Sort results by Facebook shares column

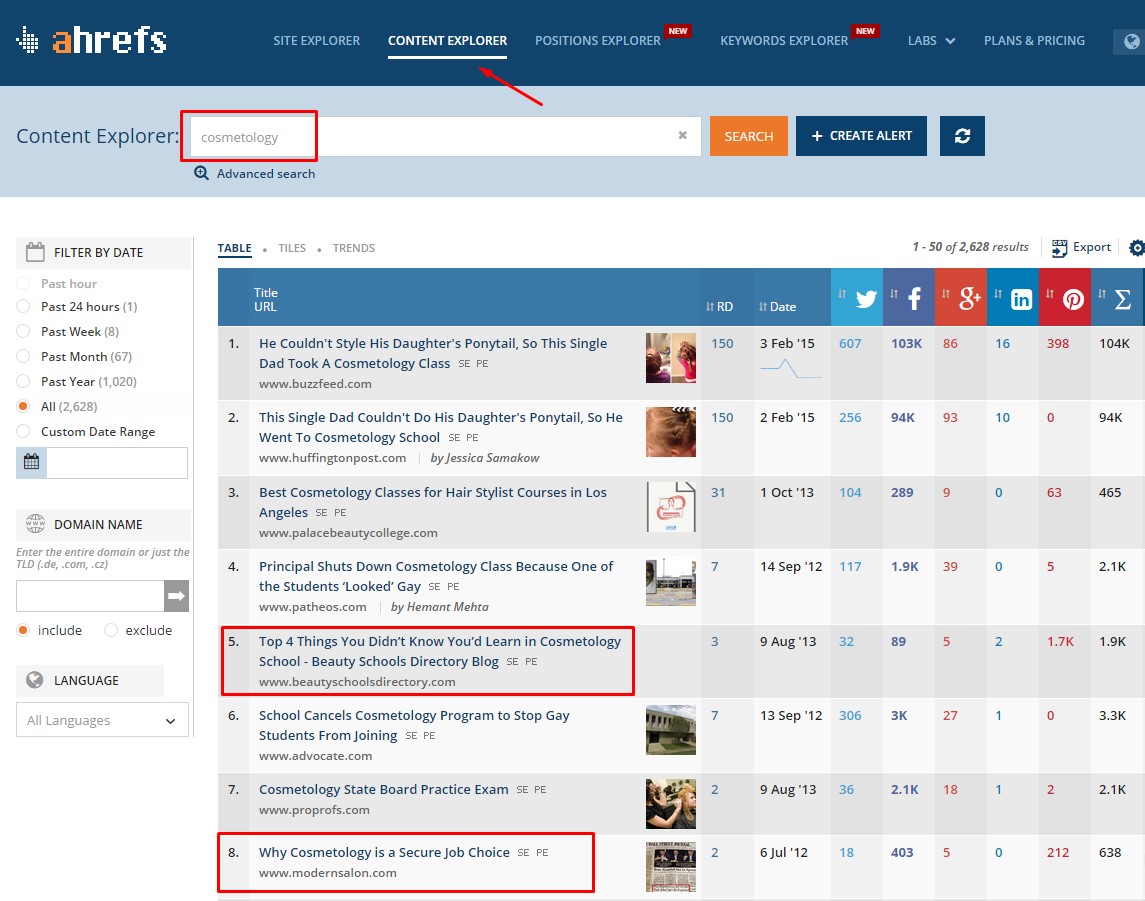[908, 297]
